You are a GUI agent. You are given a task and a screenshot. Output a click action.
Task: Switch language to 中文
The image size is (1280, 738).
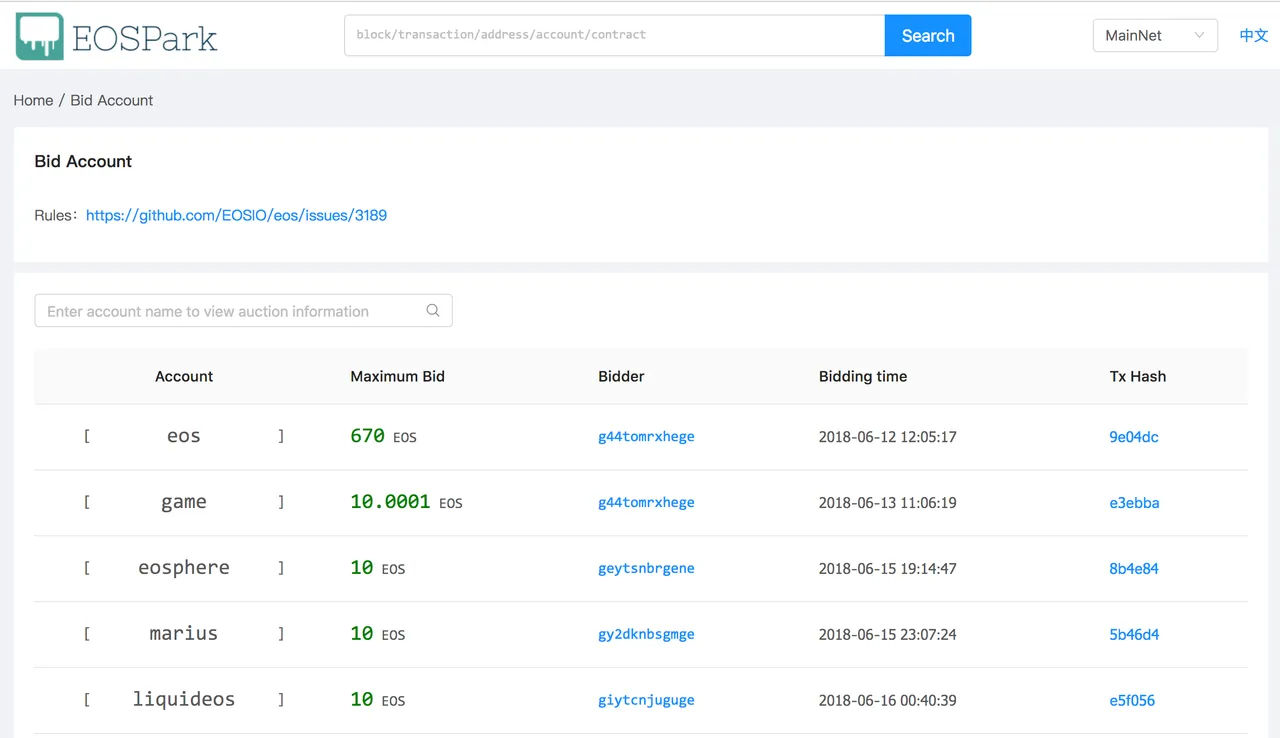point(1254,36)
